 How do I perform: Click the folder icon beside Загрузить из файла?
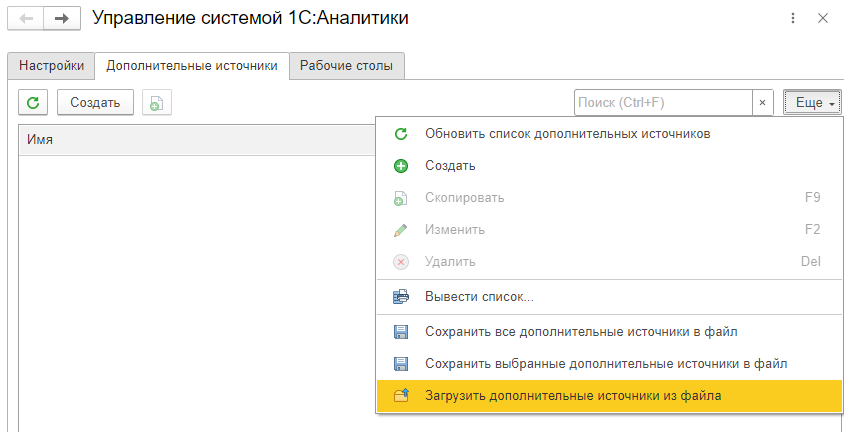point(401,396)
